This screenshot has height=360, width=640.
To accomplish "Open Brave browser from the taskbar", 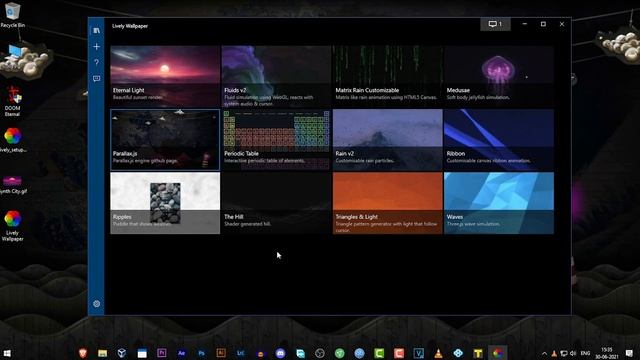I will pyautogui.click(x=83, y=353).
